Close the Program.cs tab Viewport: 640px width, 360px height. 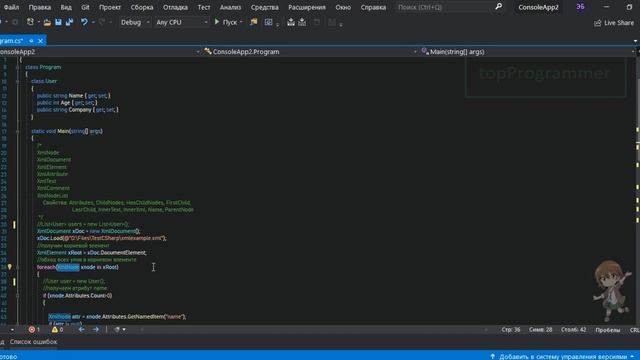tap(40, 41)
